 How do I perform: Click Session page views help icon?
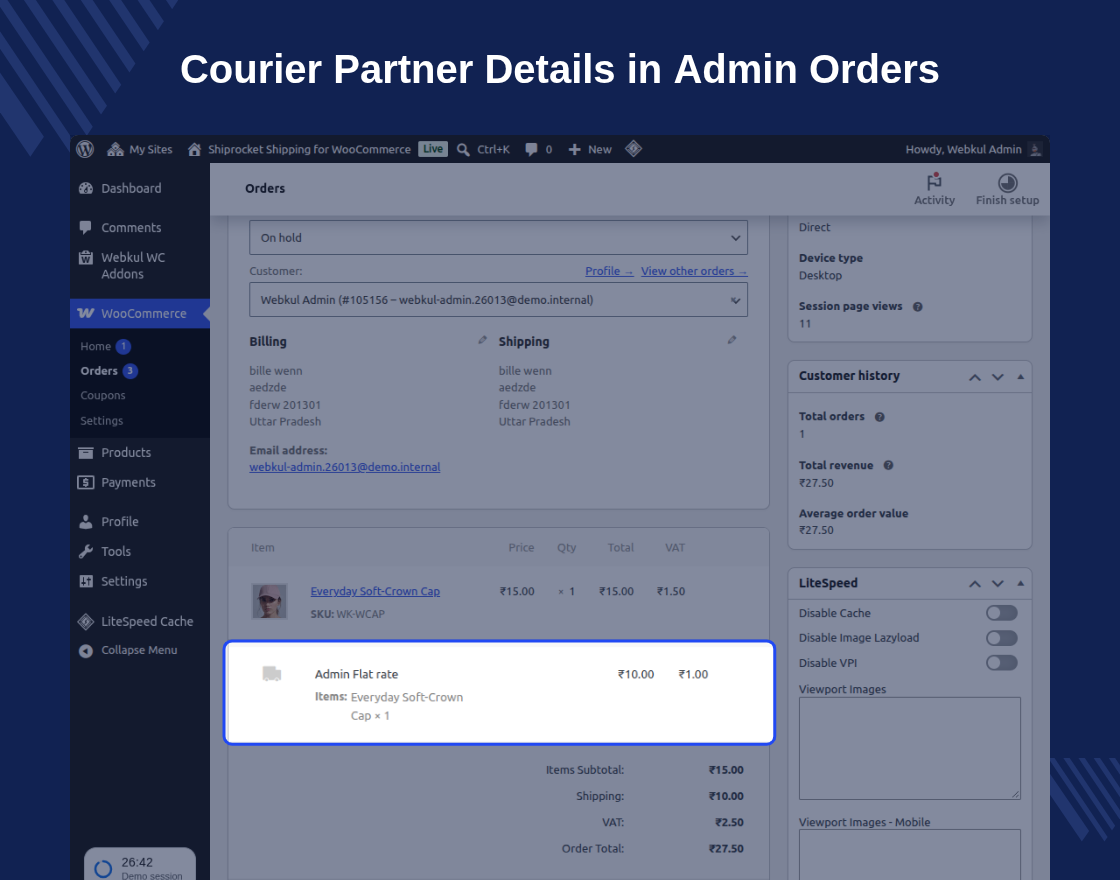918,307
